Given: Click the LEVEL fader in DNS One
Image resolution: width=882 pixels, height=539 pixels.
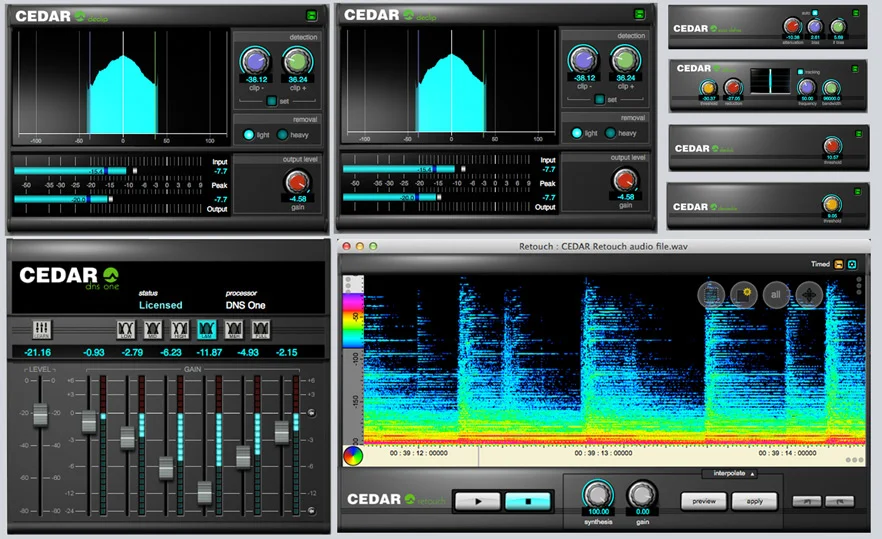Looking at the screenshot, I should point(40,415).
